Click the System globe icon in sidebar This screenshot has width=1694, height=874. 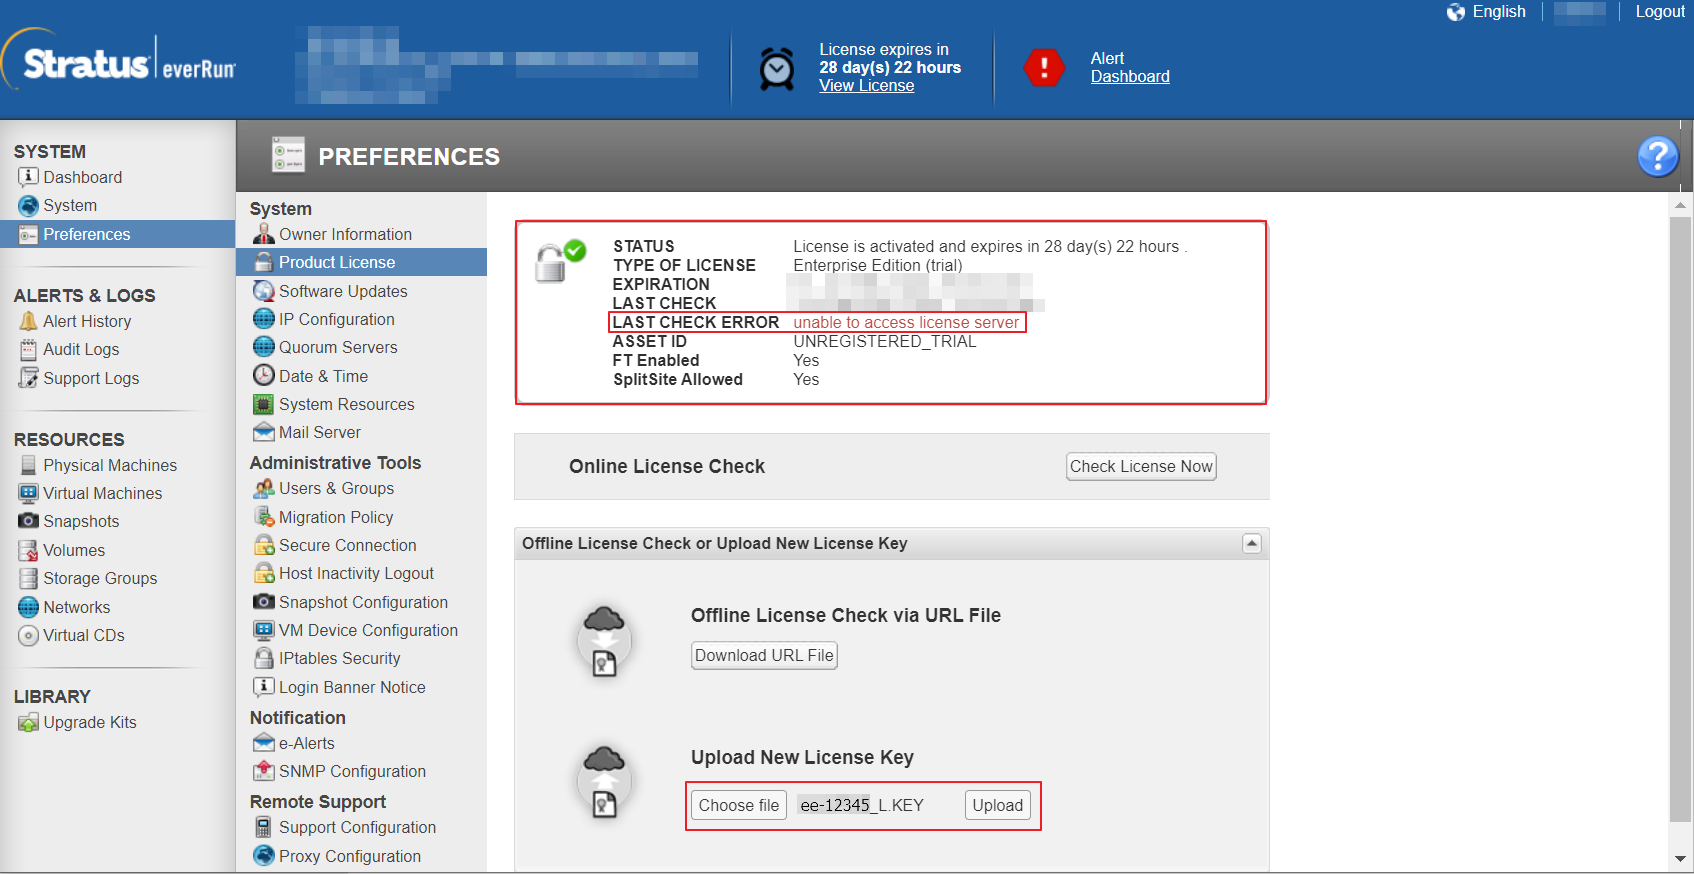(28, 206)
